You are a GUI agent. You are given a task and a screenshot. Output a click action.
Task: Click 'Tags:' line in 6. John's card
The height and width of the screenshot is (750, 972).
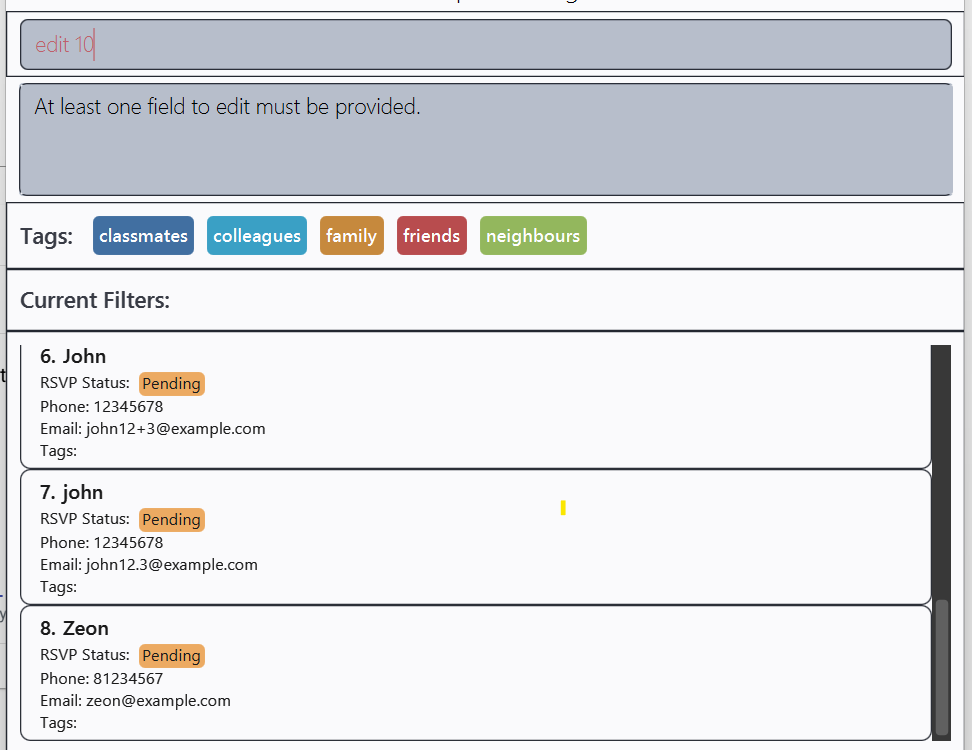click(x=58, y=451)
